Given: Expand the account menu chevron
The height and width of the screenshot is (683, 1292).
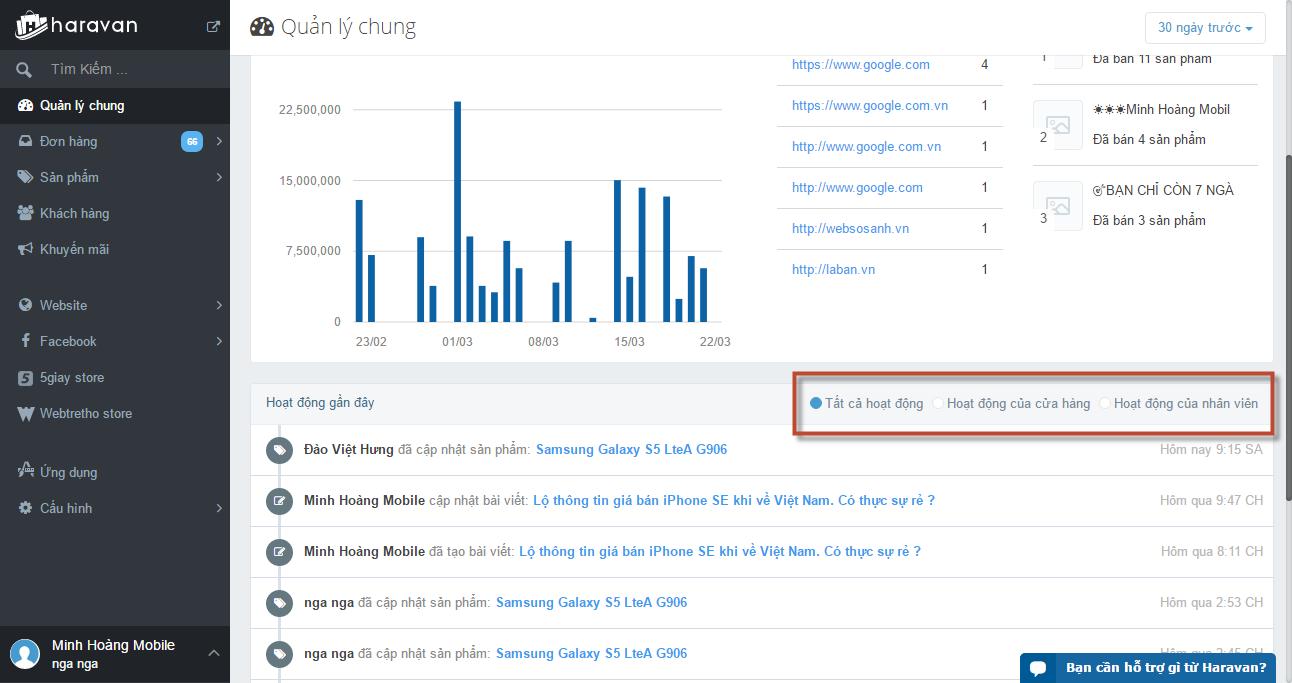Looking at the screenshot, I should 213,653.
